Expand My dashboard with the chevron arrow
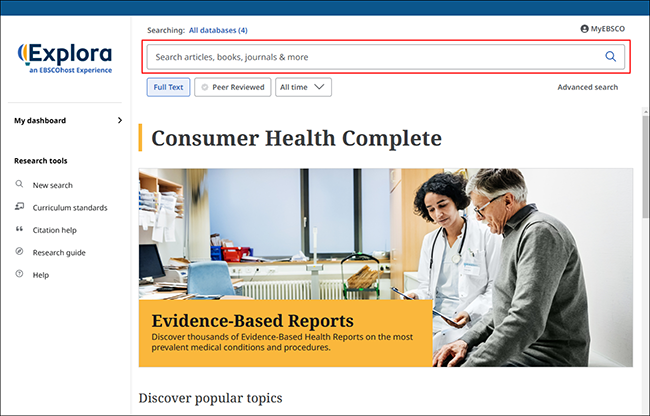 (x=120, y=120)
